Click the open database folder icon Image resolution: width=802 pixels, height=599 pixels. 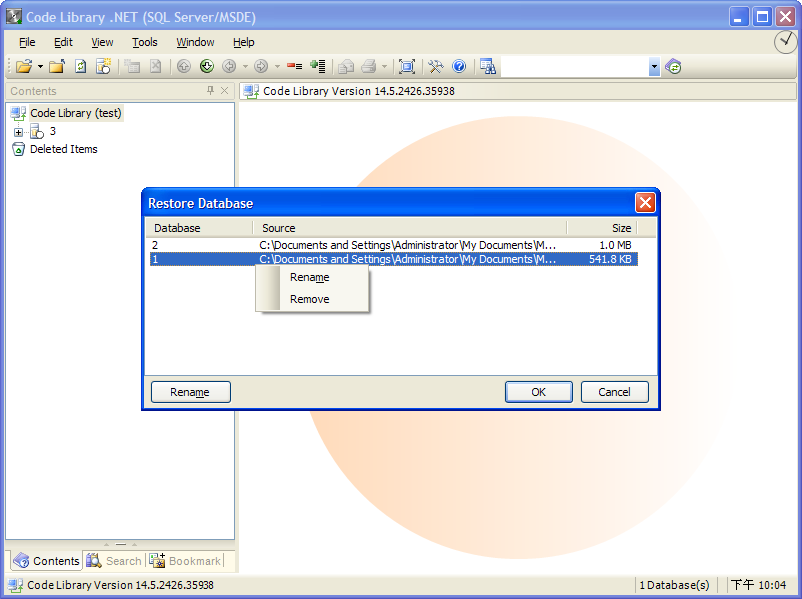click(x=24, y=66)
